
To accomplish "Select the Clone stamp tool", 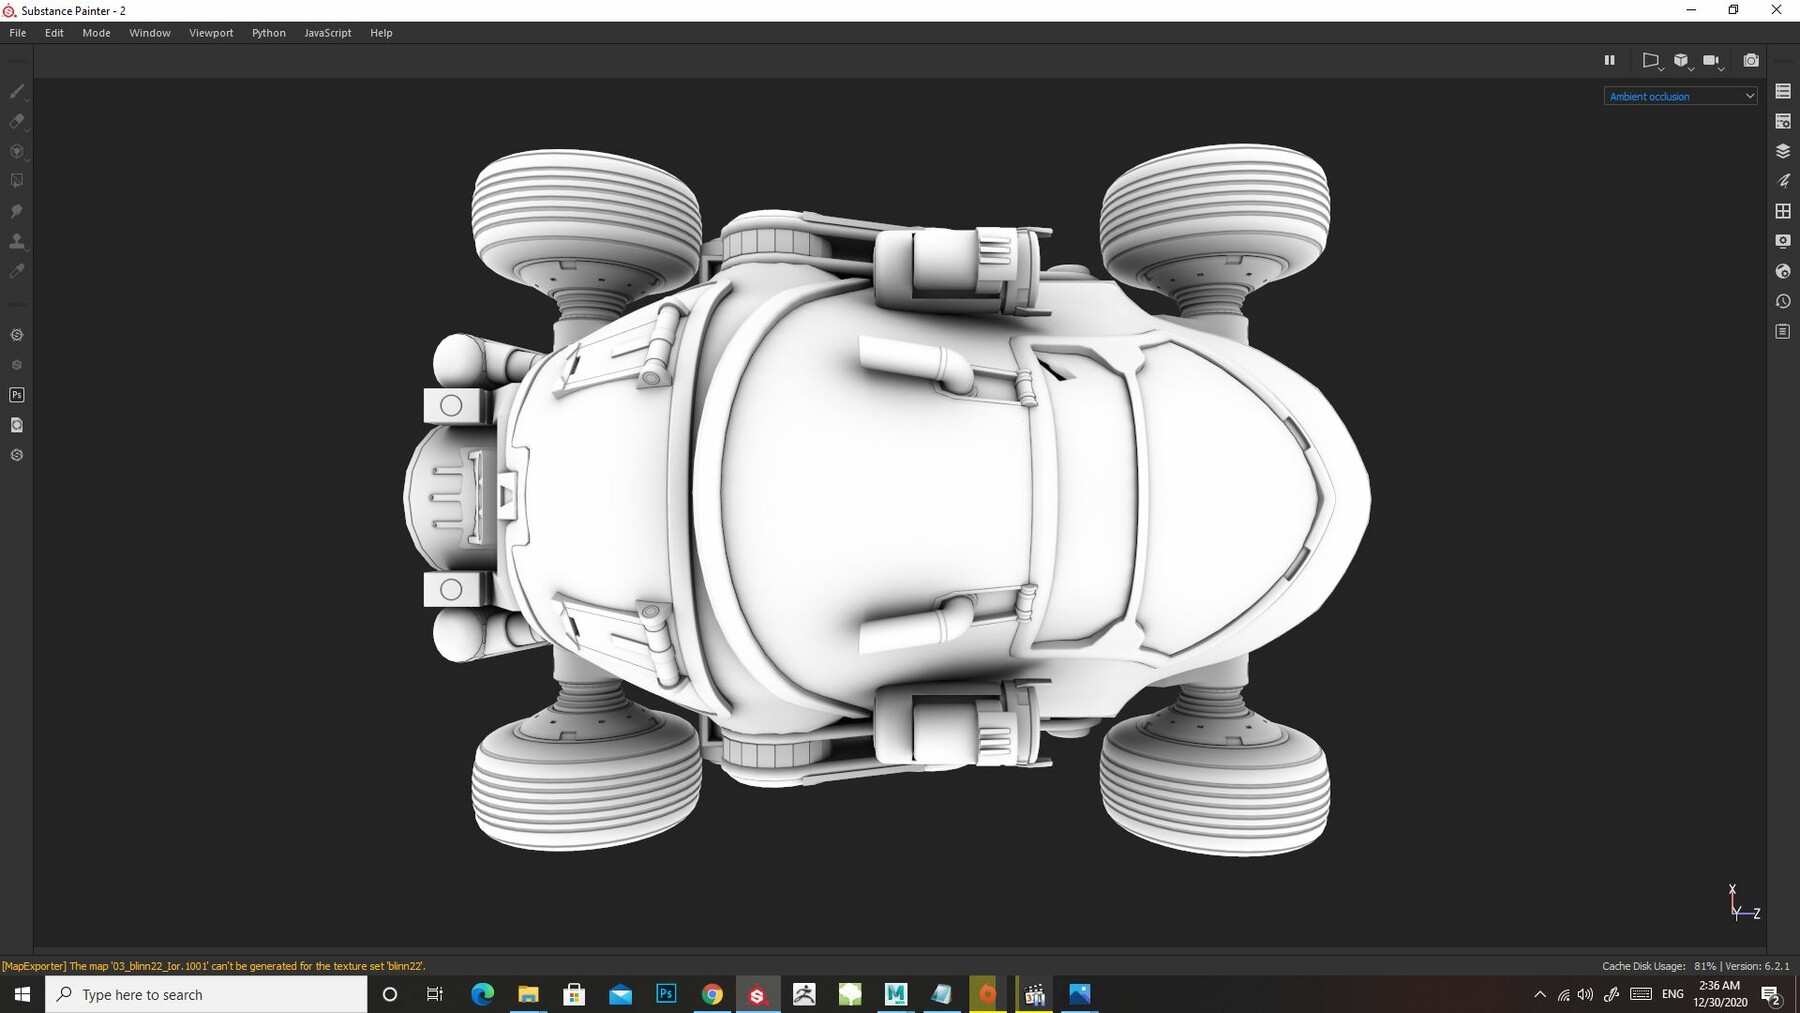I will [16, 241].
